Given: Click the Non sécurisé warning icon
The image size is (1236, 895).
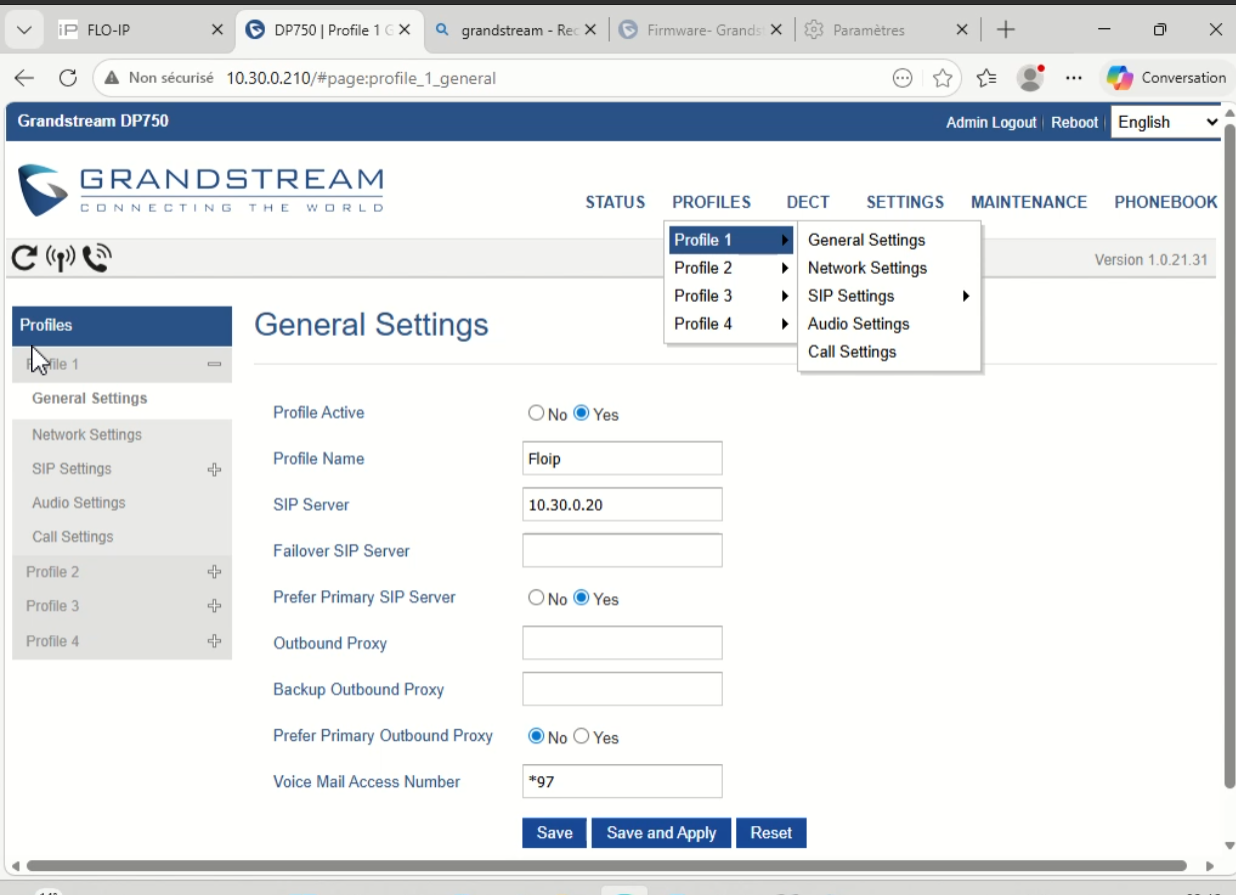Looking at the screenshot, I should point(113,78).
